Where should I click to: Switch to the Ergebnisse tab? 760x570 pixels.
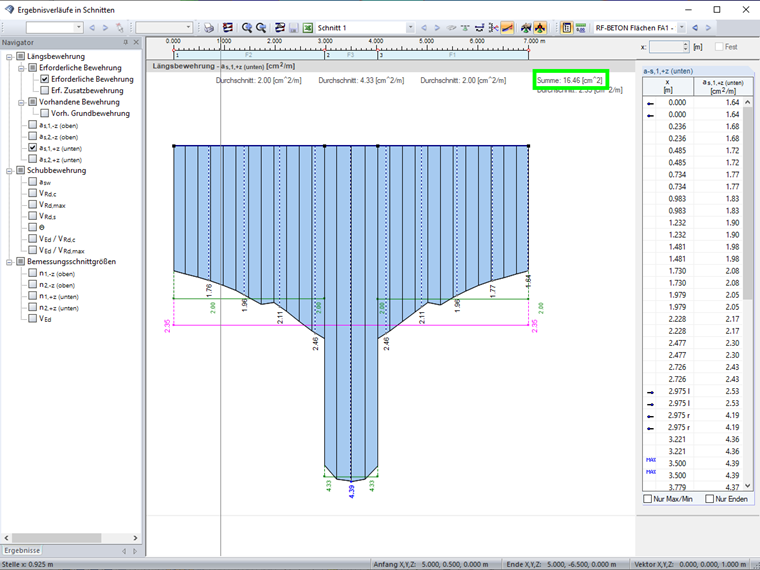[x=21, y=550]
